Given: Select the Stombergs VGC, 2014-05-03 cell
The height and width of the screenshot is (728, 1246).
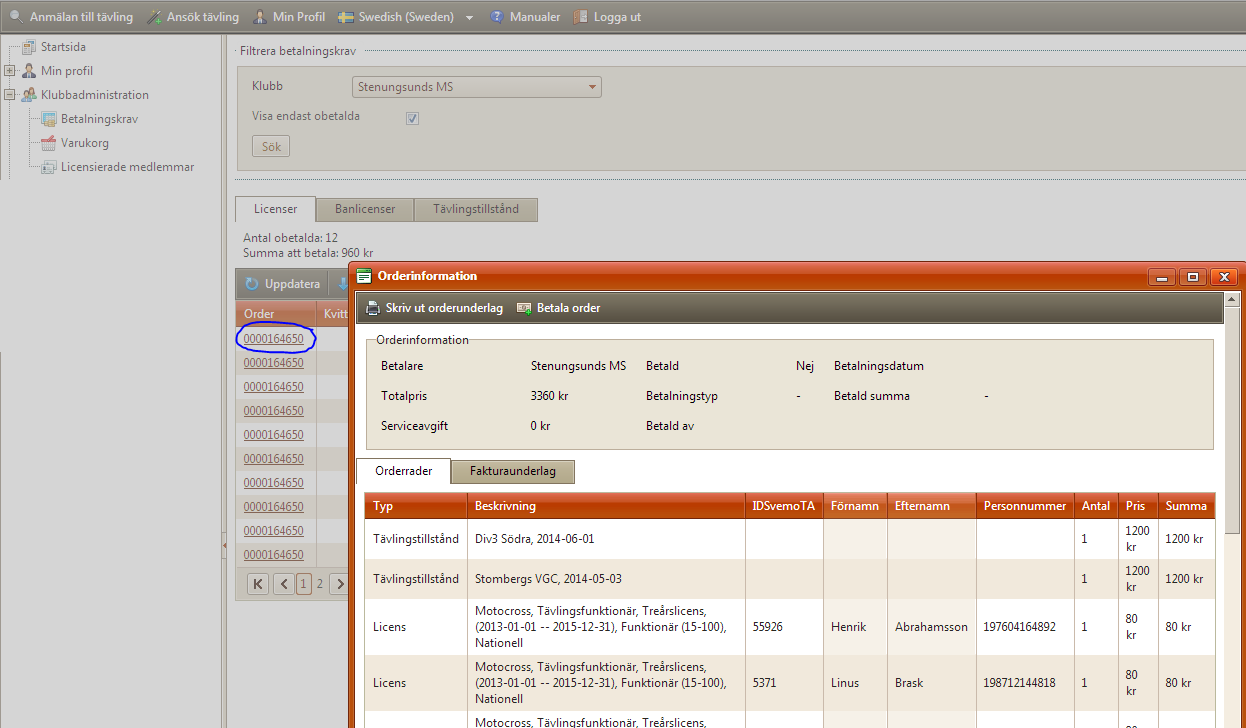Looking at the screenshot, I should (606, 579).
